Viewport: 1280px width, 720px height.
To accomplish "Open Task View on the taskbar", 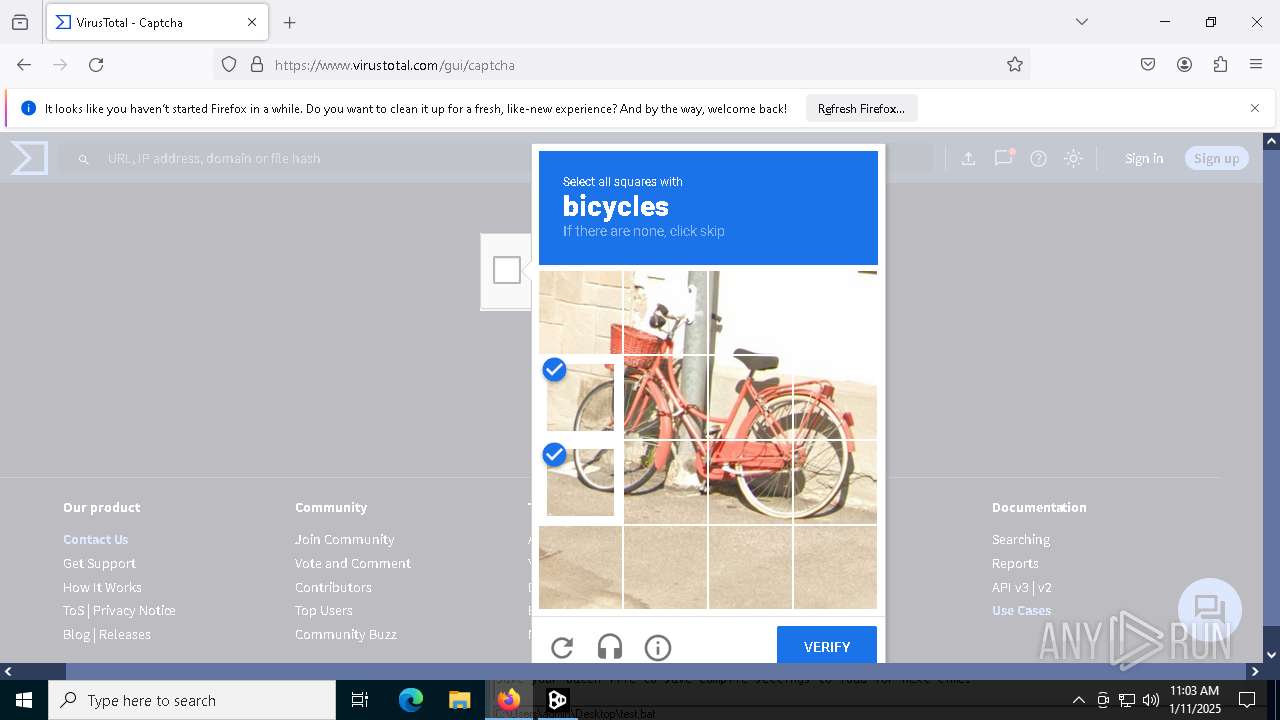I will click(x=360, y=700).
